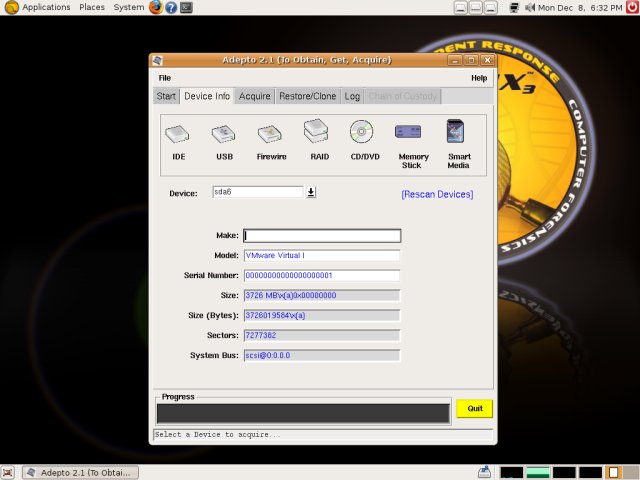Choose the Memory Stick icon
The image size is (640, 480).
point(408,133)
